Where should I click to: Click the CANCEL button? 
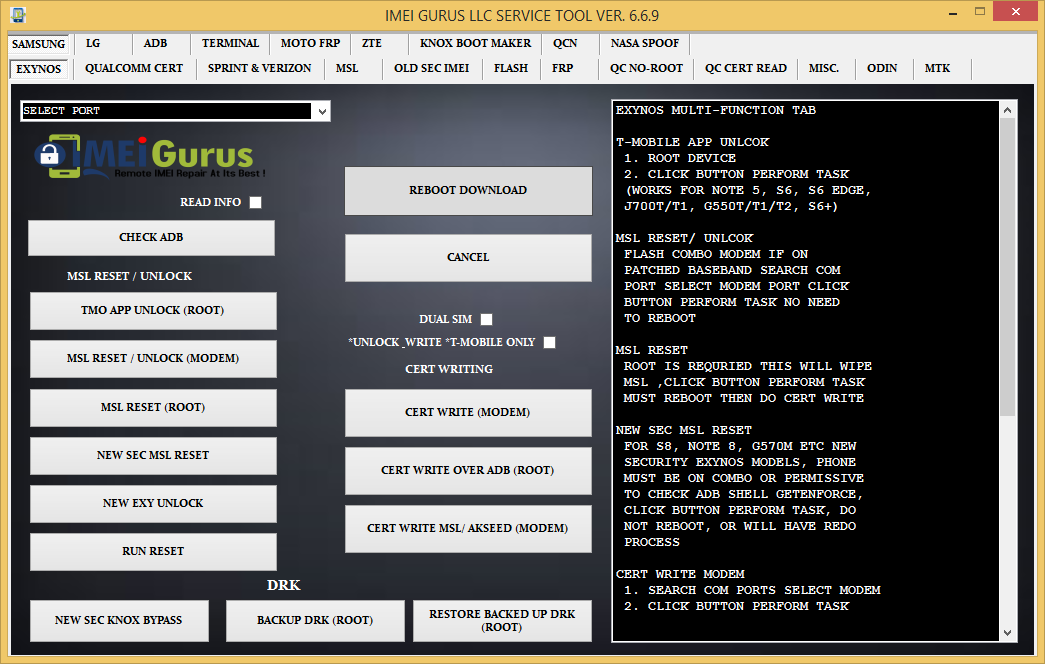coord(468,257)
